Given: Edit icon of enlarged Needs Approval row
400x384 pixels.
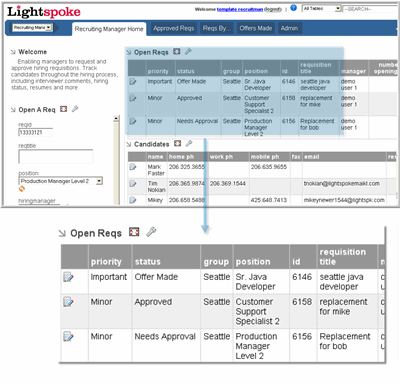Looking at the screenshot, I should point(68,337).
